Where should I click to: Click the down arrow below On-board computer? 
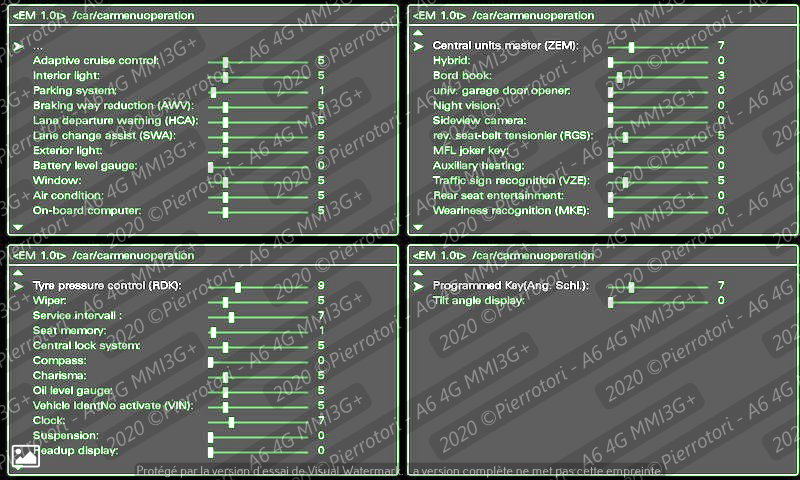tap(18, 227)
